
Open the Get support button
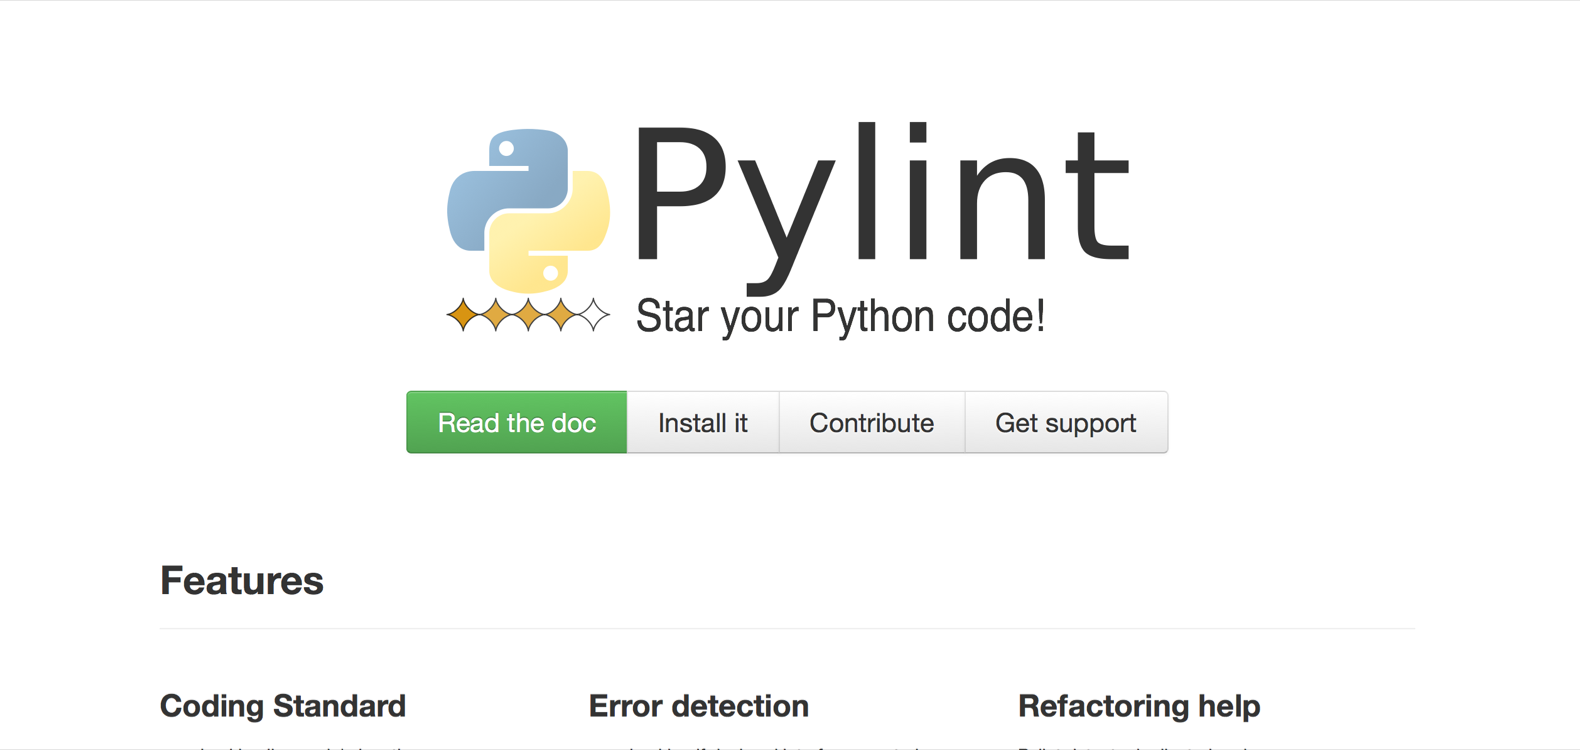[x=1066, y=422]
